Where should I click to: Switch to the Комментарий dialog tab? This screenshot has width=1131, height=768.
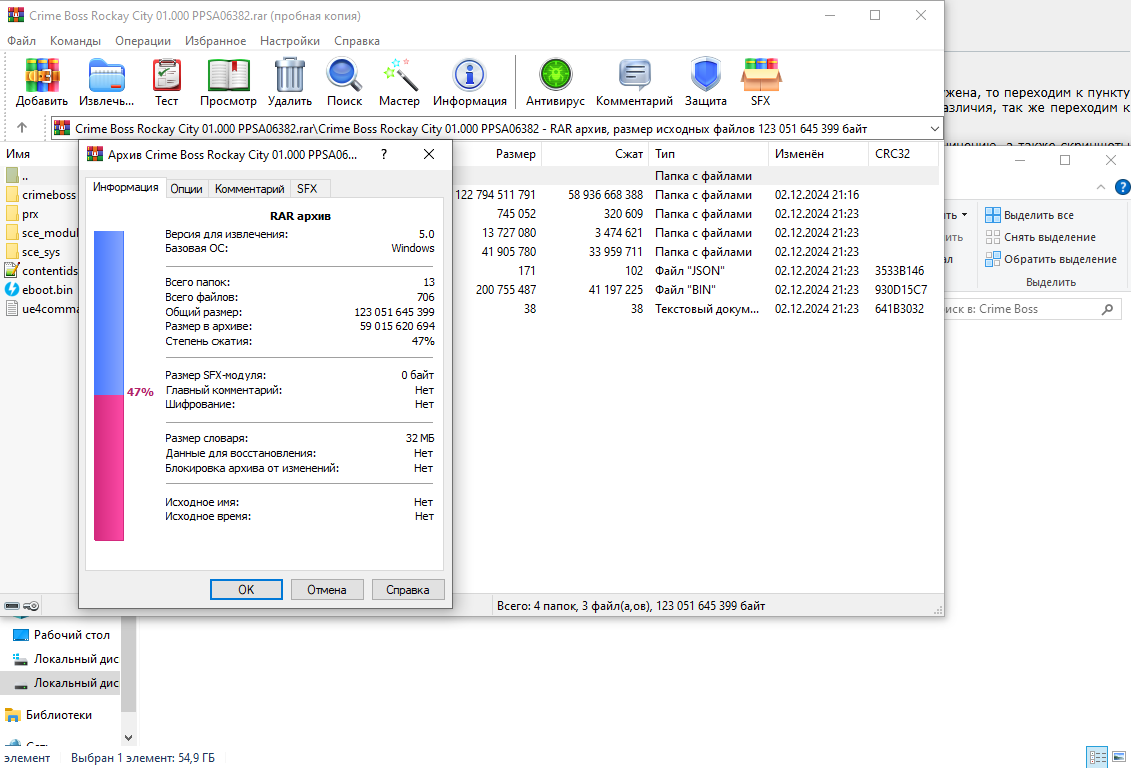pos(250,188)
